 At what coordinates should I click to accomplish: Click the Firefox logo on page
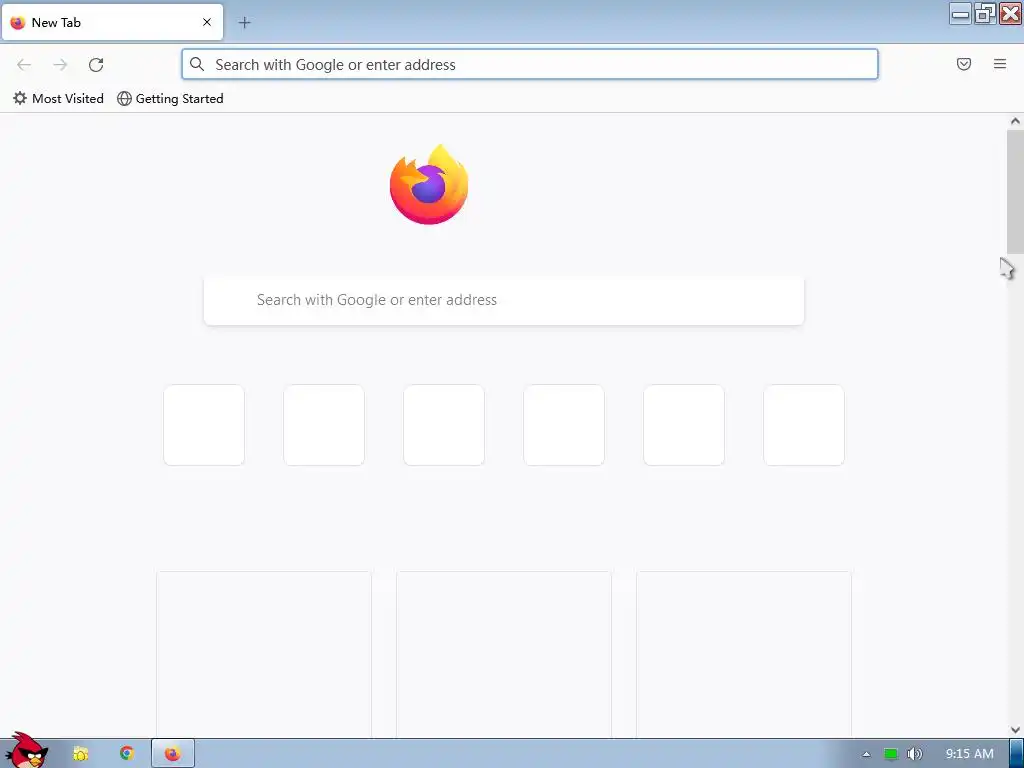click(x=429, y=184)
